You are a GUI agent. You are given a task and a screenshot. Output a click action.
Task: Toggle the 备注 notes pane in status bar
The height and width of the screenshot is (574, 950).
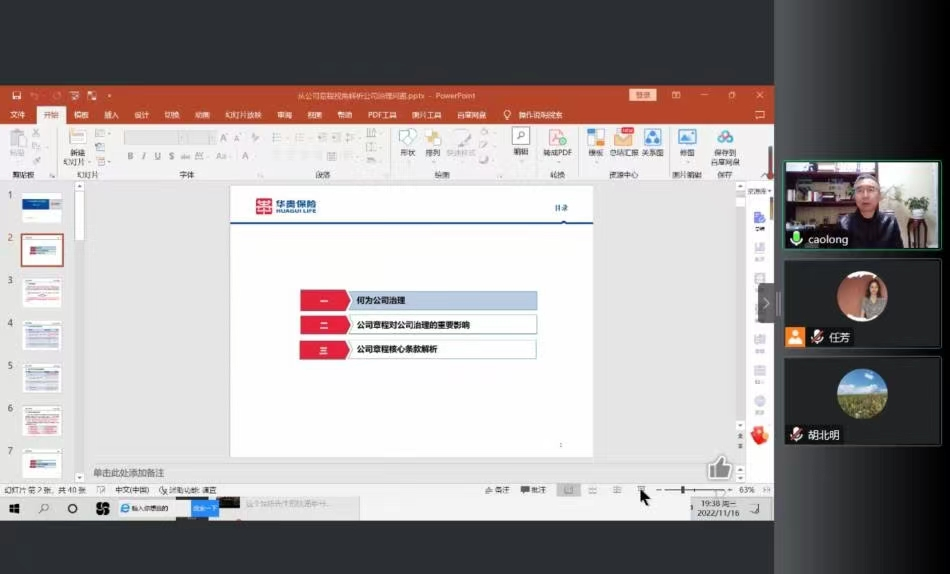497,490
